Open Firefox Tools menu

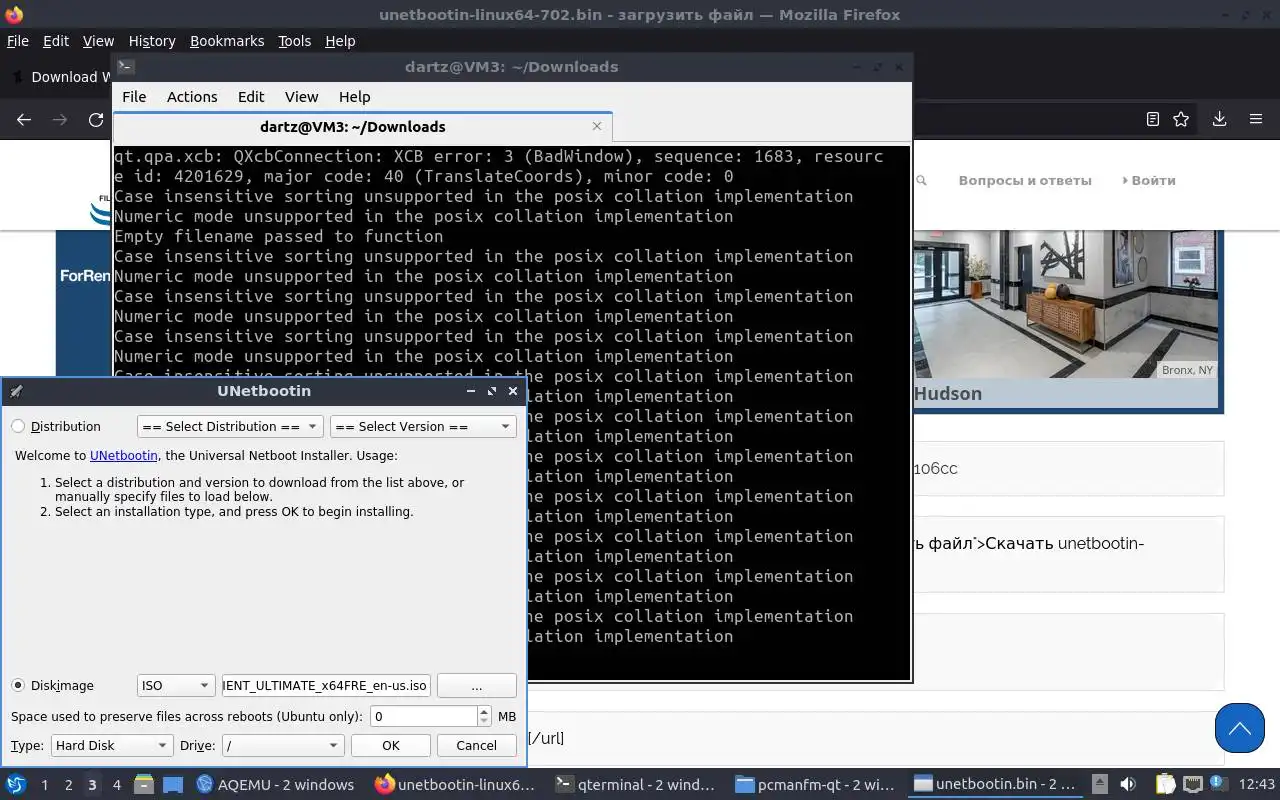click(295, 41)
